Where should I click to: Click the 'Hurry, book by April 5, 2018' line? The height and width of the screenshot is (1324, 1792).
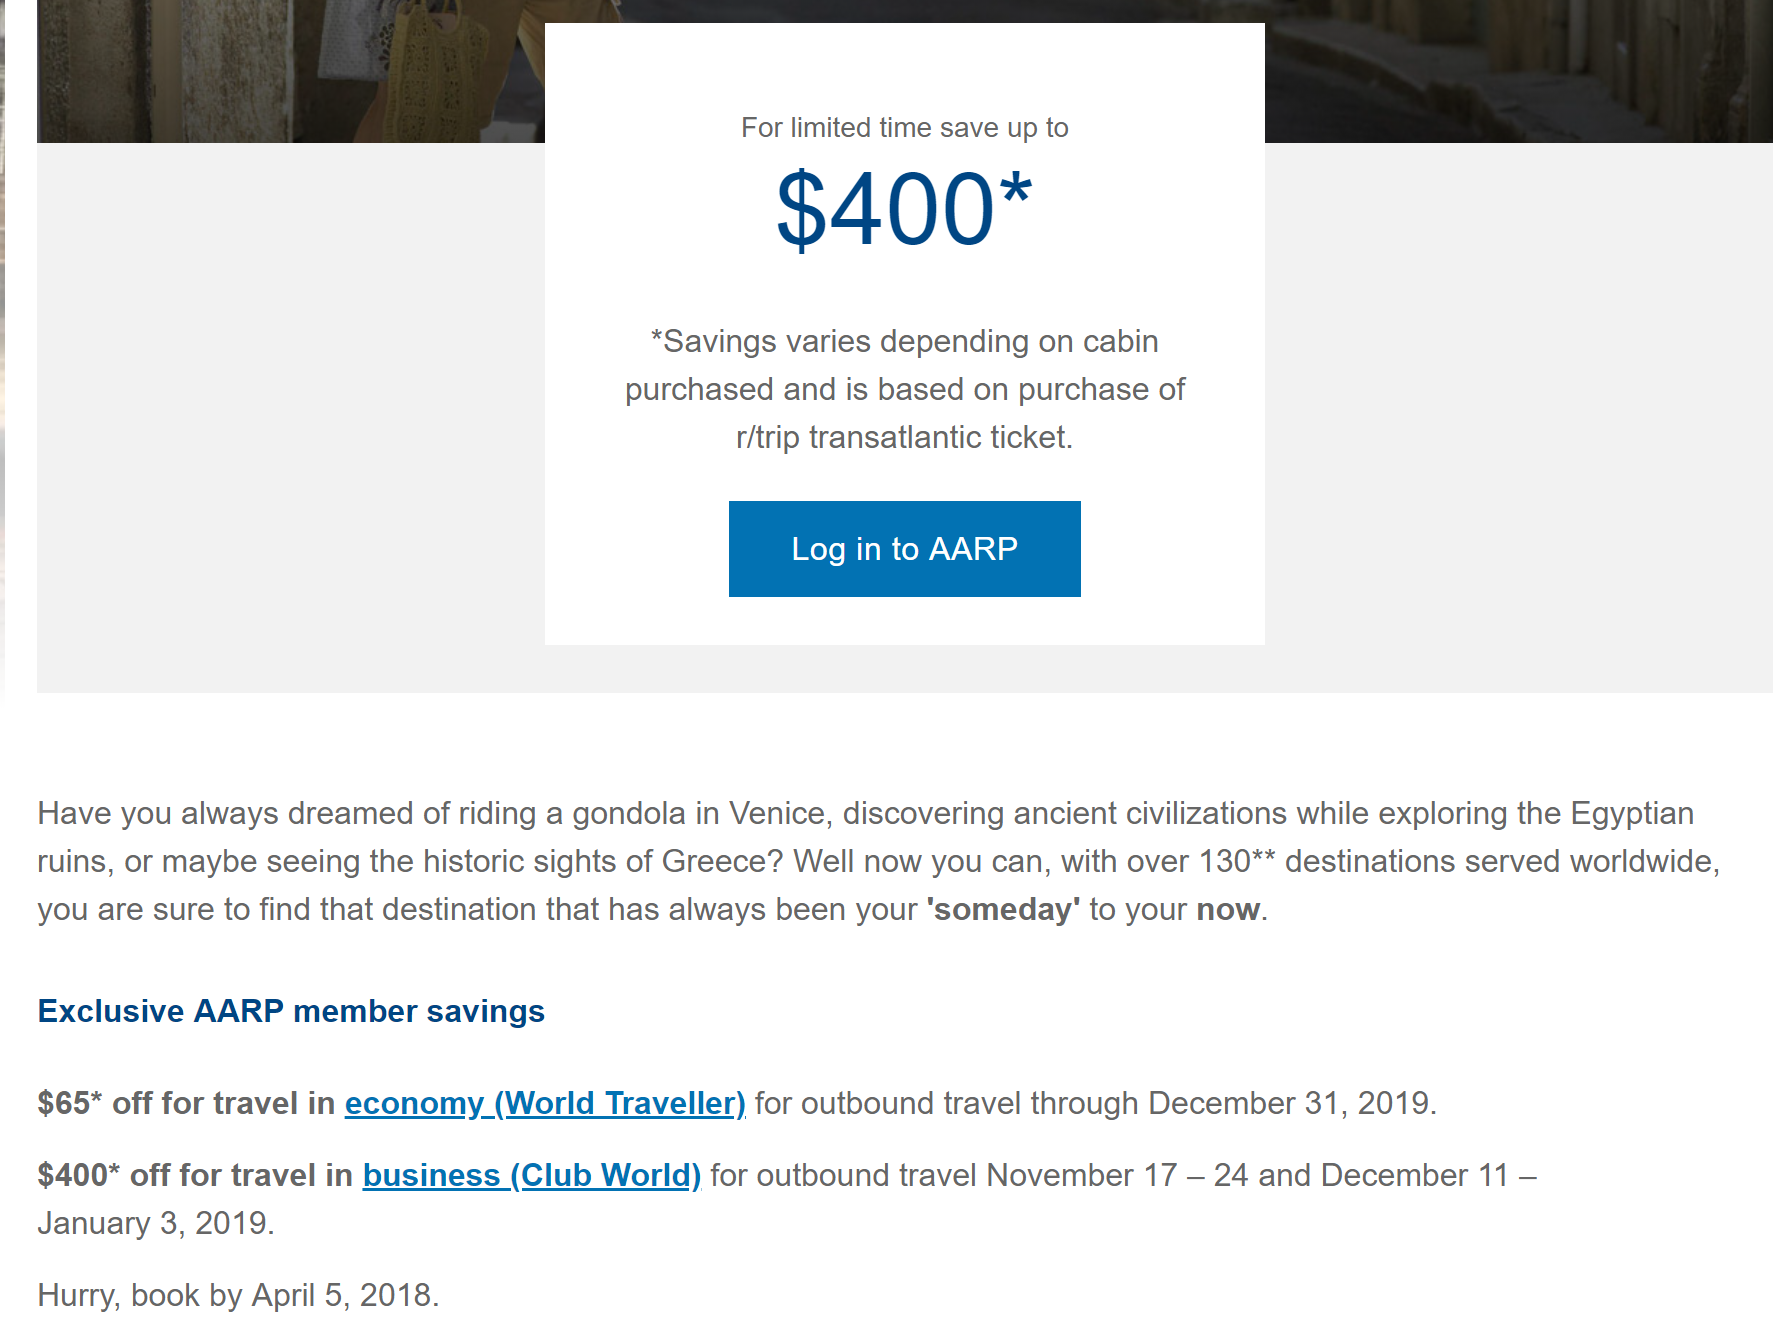click(x=238, y=1295)
